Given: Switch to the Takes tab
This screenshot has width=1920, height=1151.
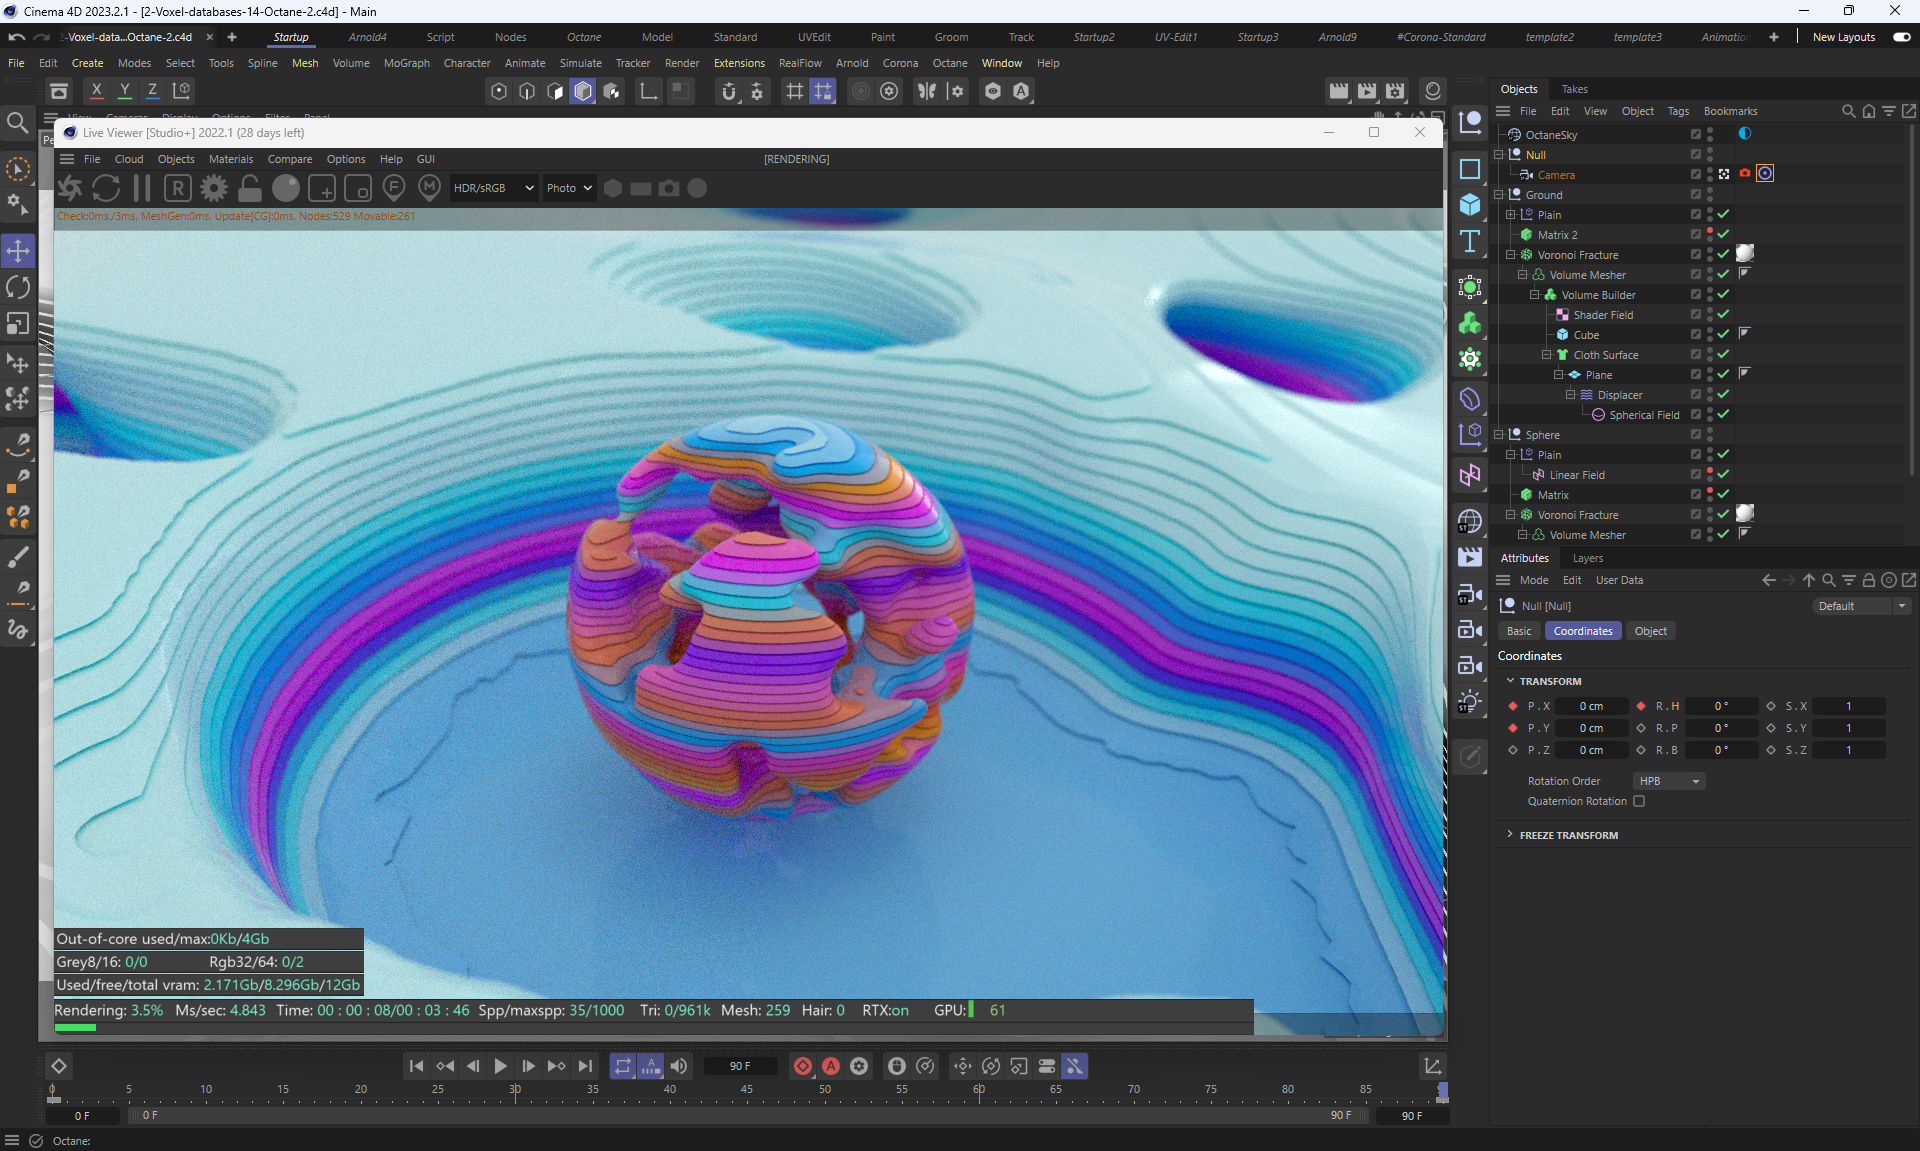Looking at the screenshot, I should click(x=1574, y=89).
